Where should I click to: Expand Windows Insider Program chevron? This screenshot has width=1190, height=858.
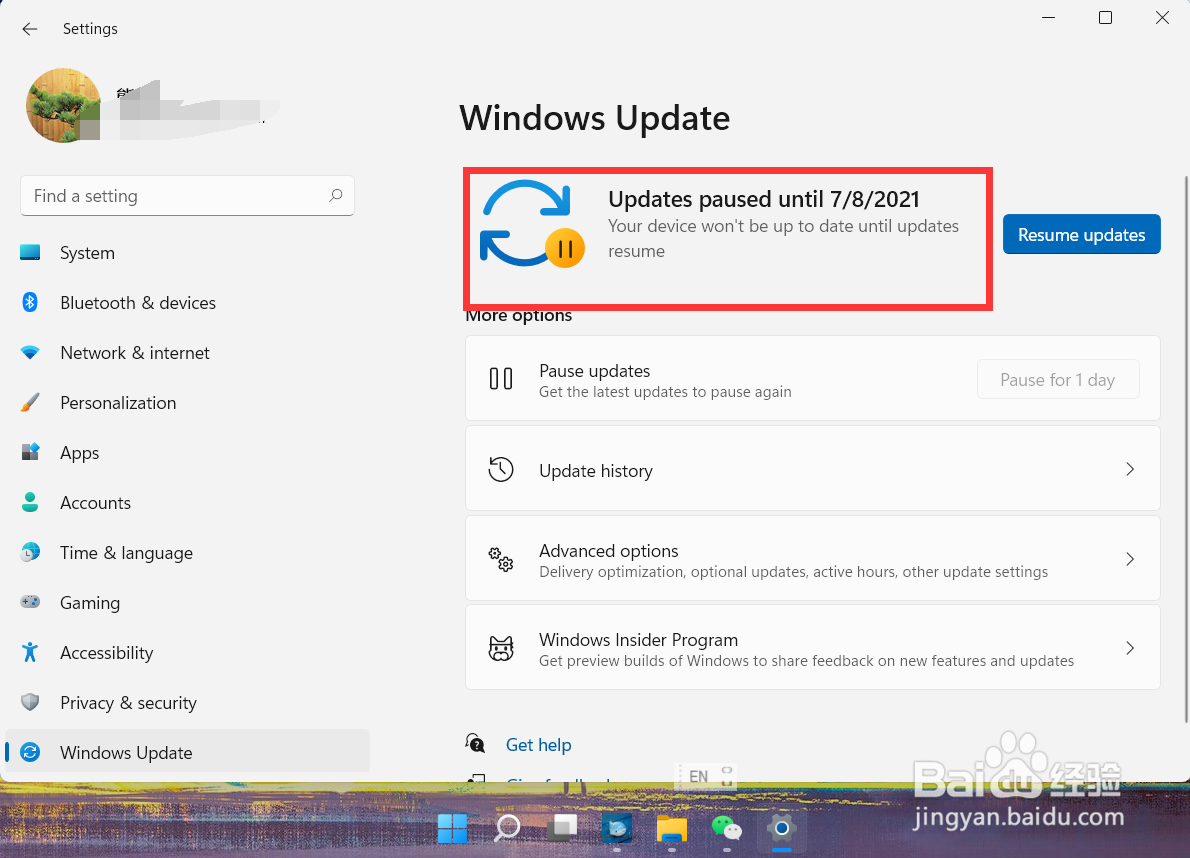tap(1130, 648)
